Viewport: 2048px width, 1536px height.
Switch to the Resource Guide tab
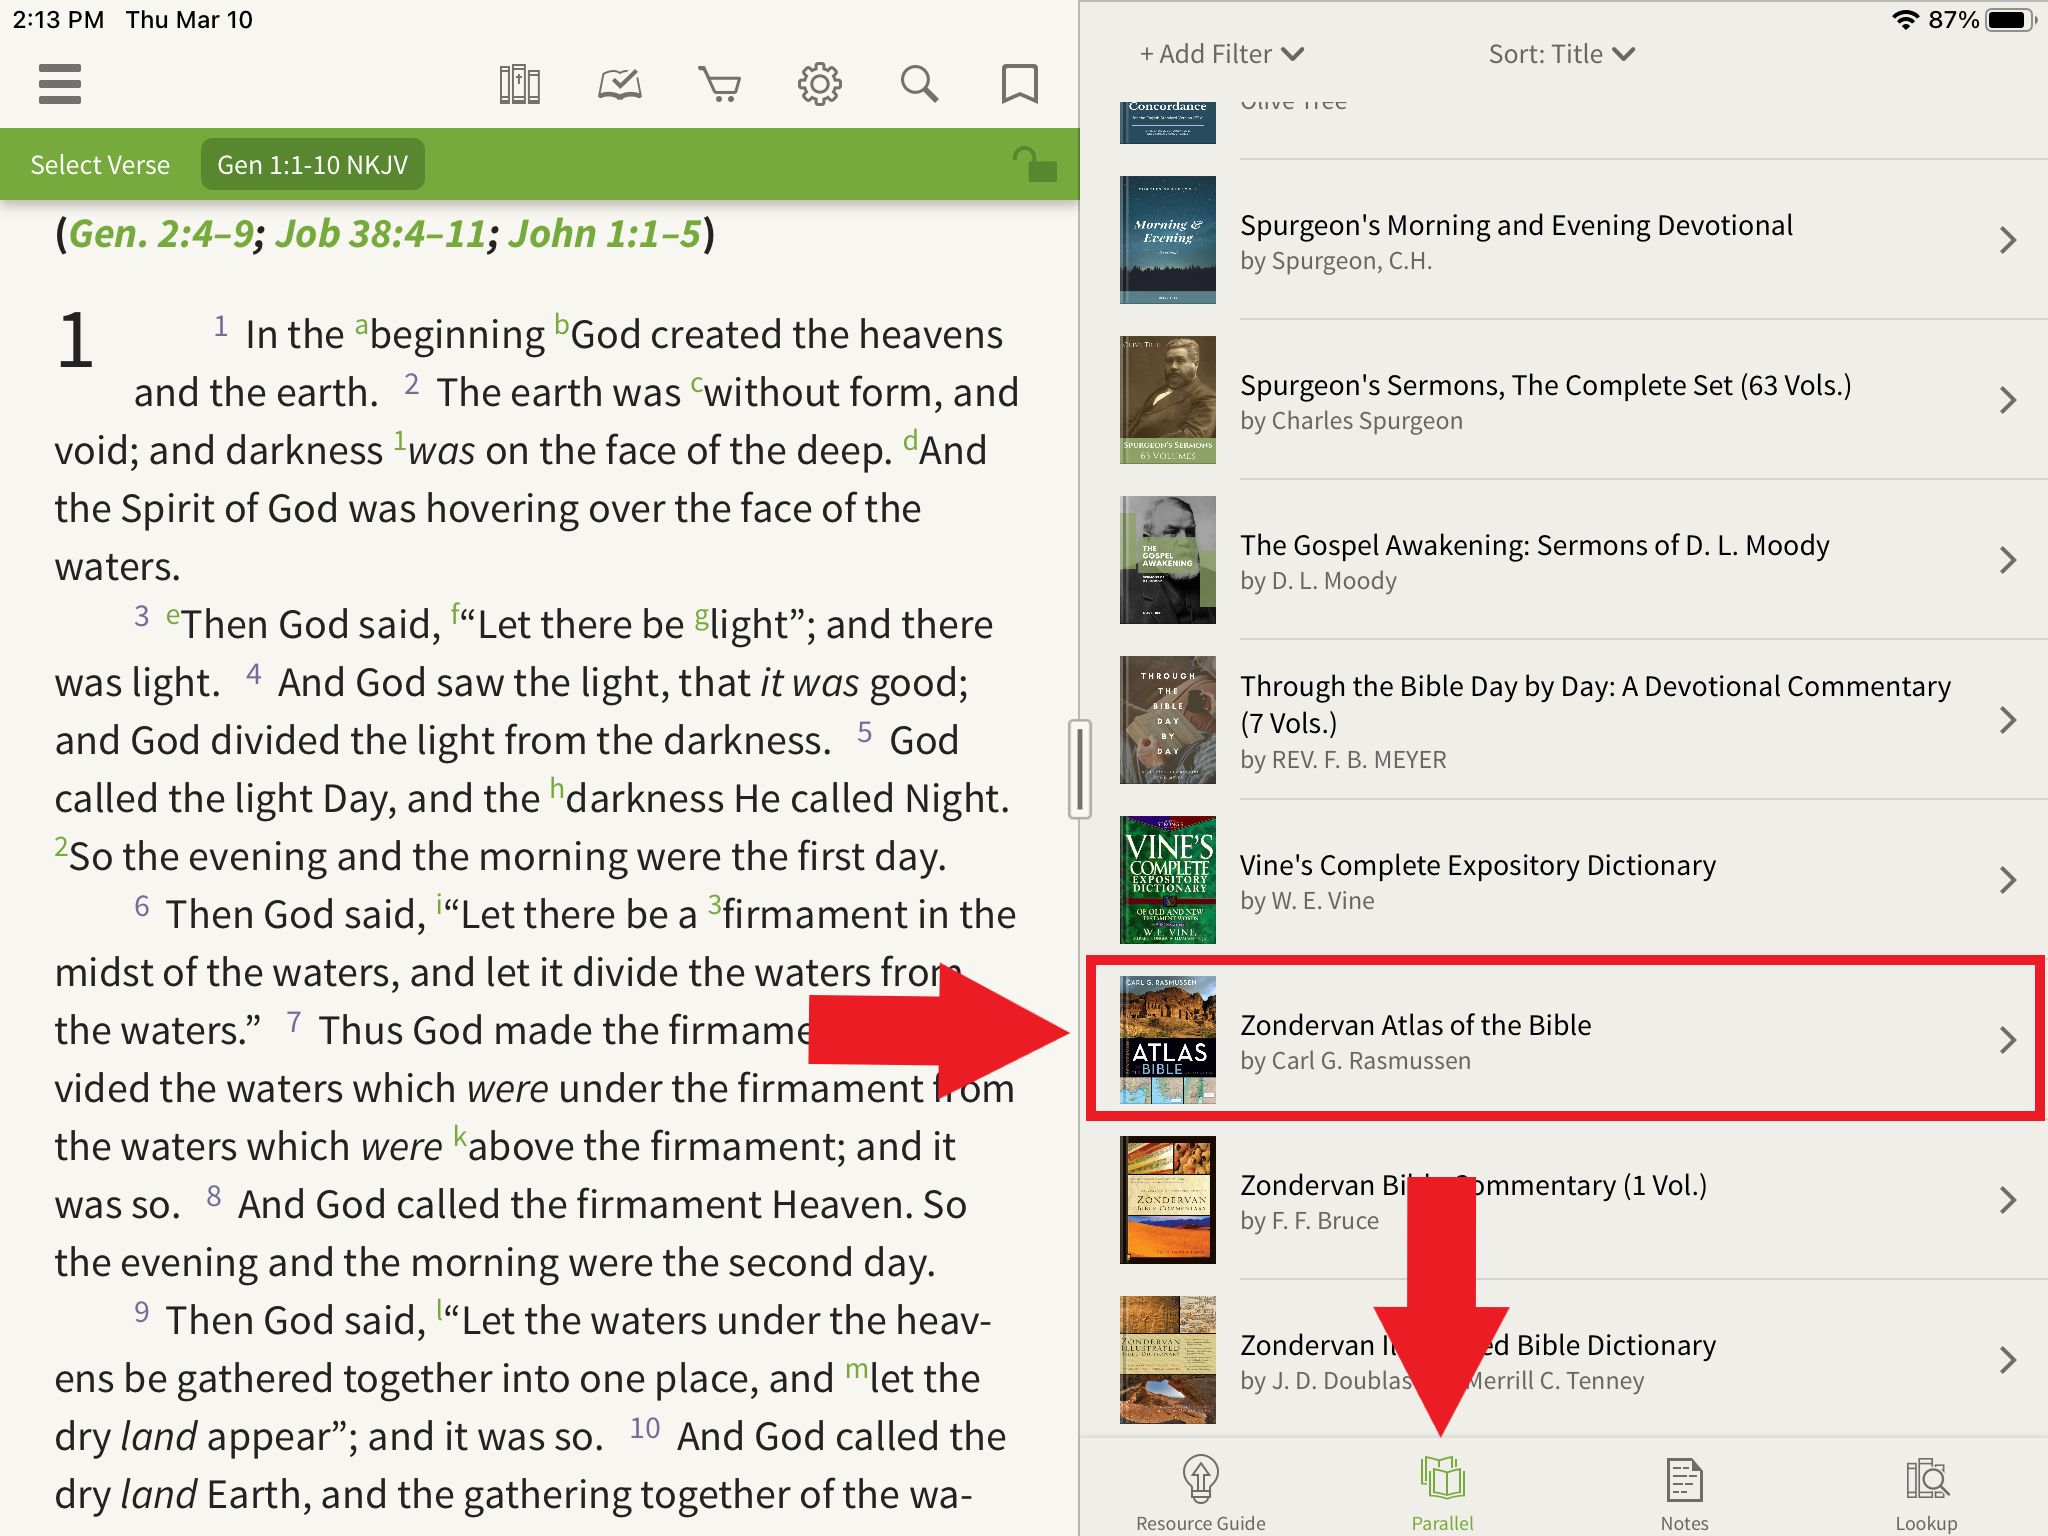click(x=1200, y=1492)
